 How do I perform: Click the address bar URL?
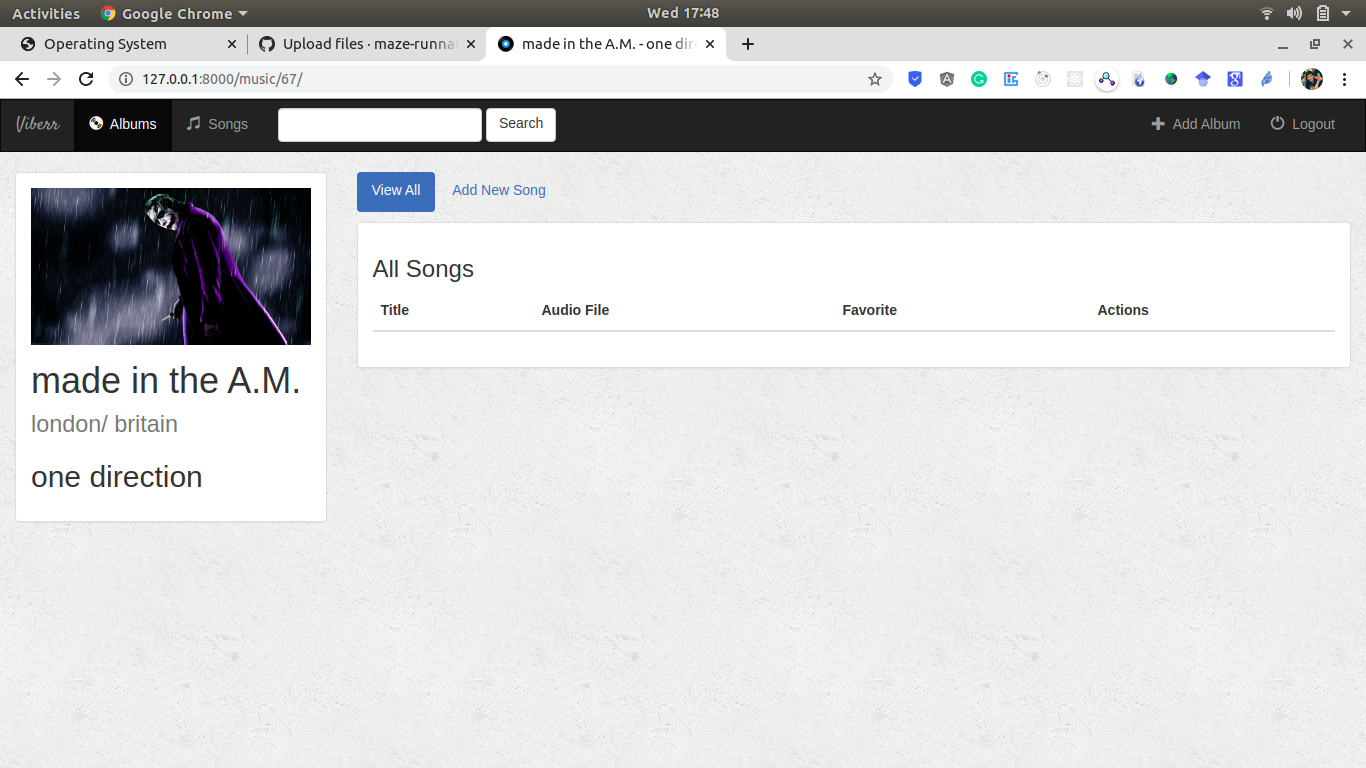click(222, 79)
